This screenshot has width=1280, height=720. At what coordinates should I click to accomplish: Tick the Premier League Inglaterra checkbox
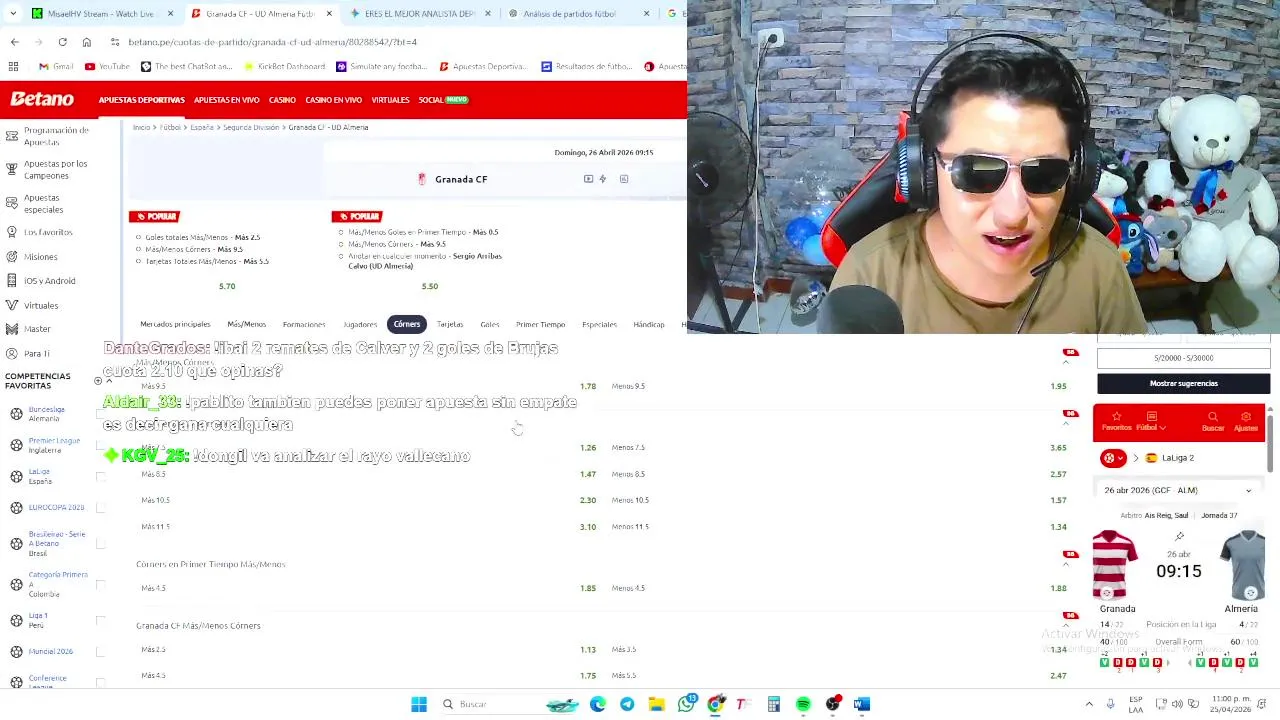(100, 445)
